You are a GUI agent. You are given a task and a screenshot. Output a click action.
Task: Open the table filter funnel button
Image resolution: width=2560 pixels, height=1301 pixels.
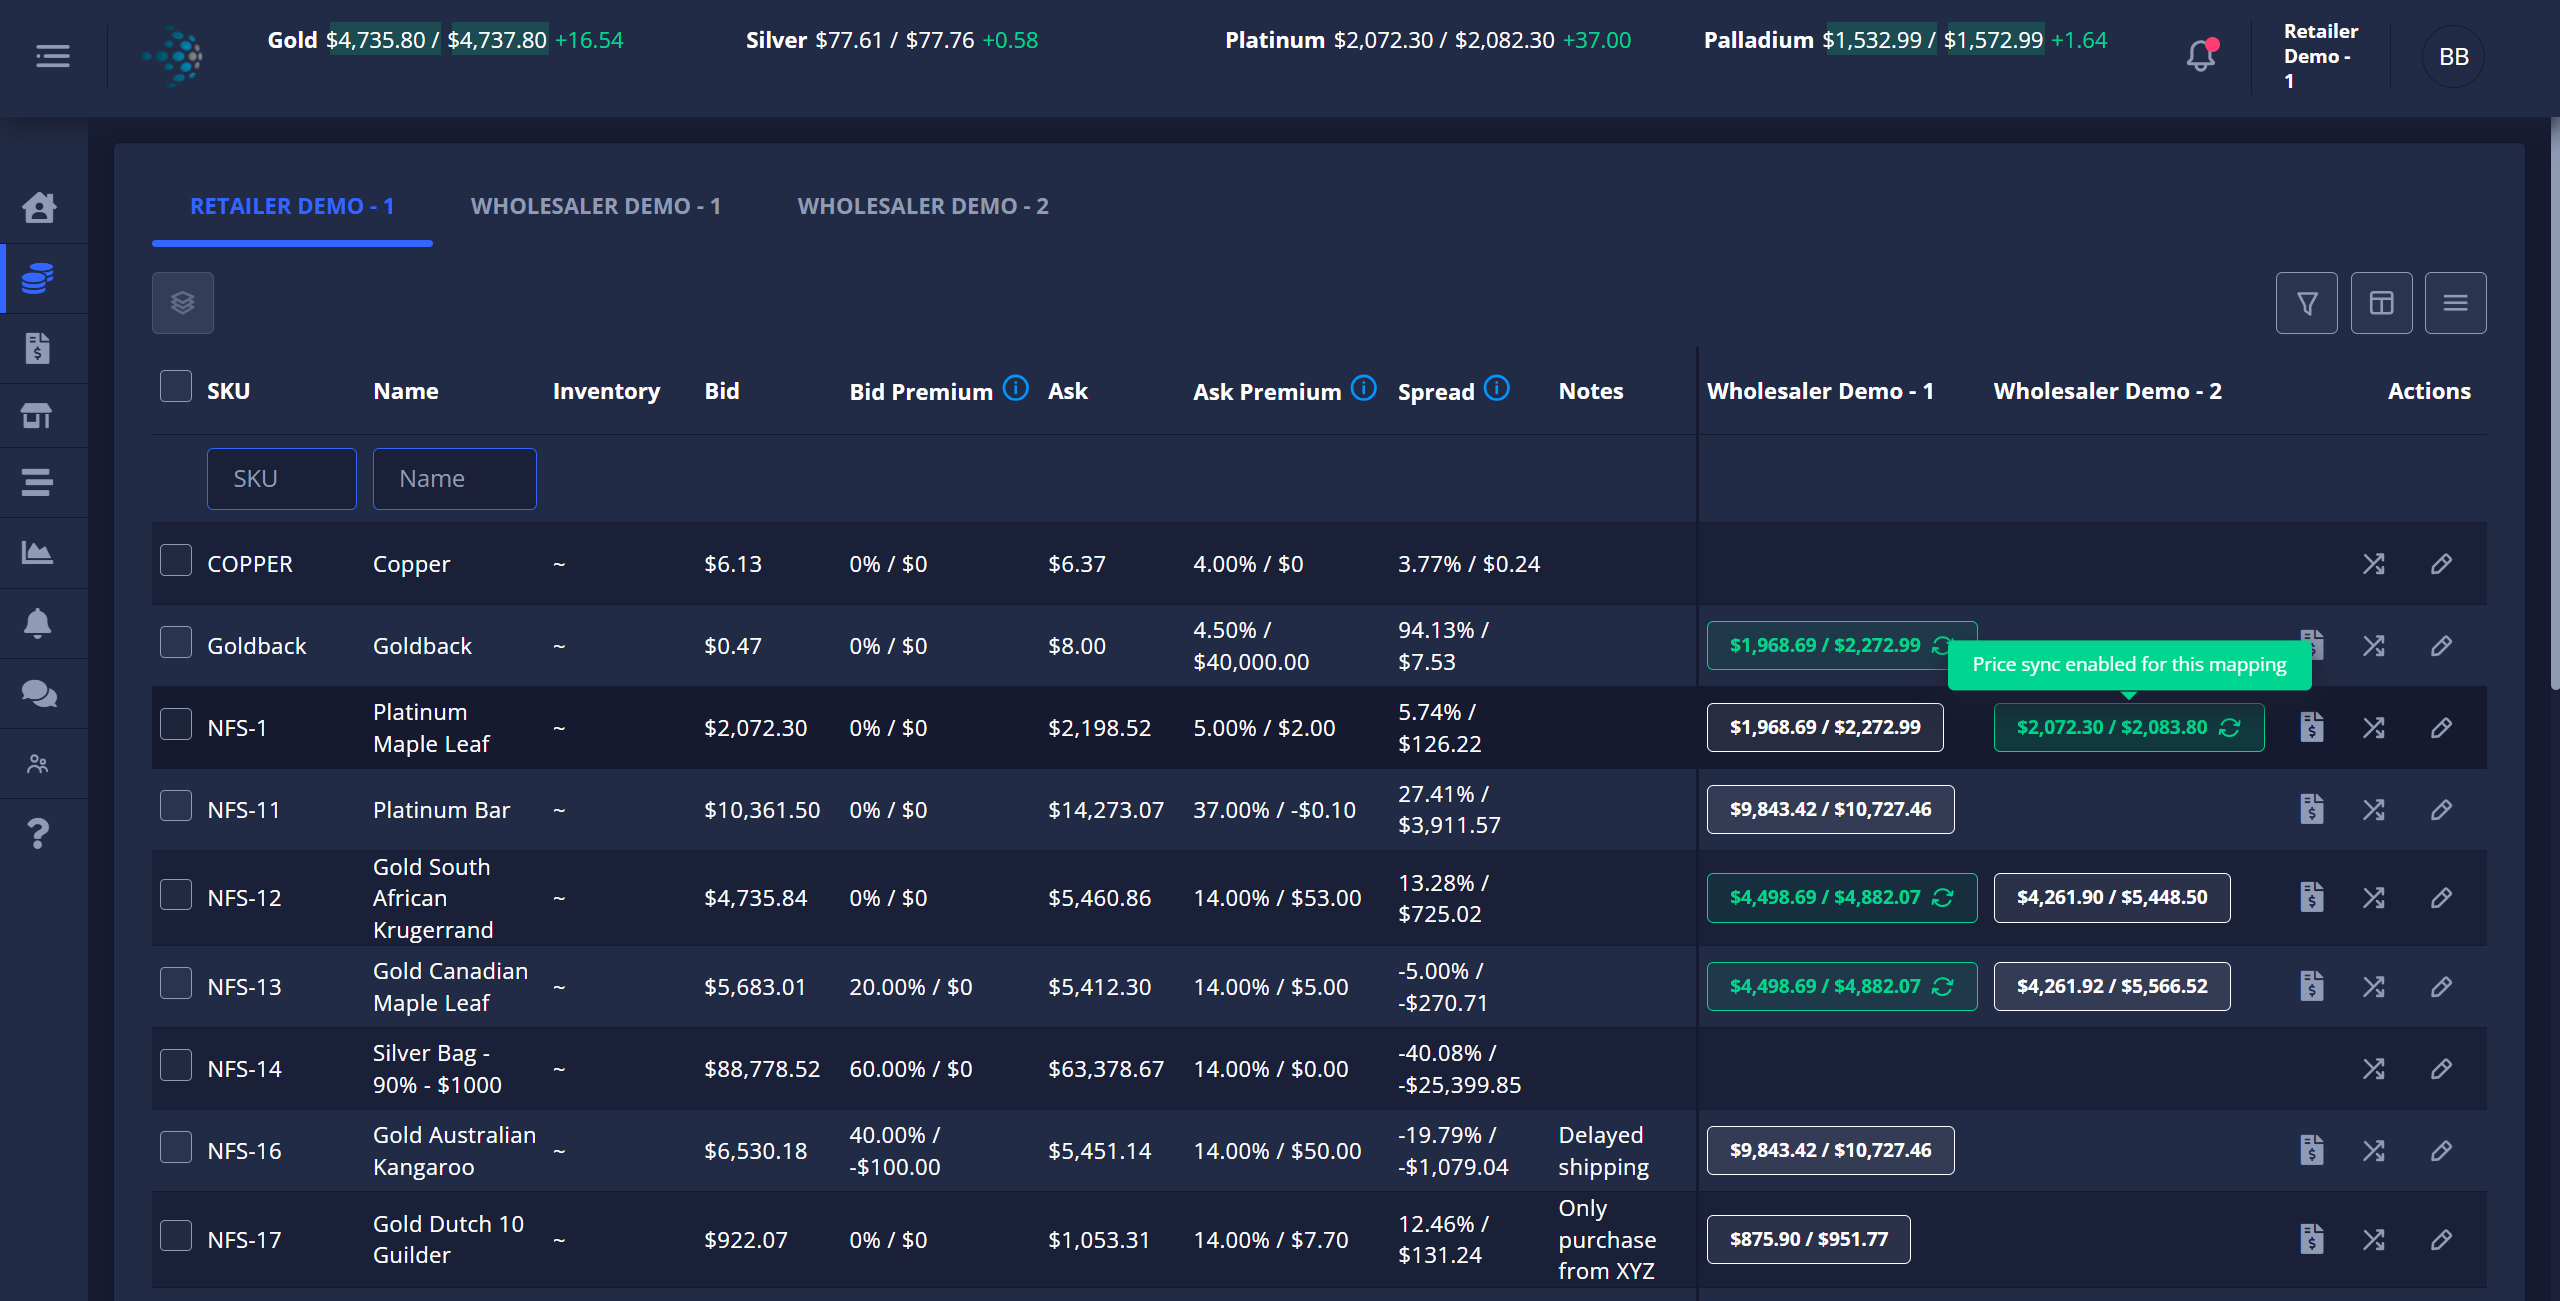point(2307,303)
